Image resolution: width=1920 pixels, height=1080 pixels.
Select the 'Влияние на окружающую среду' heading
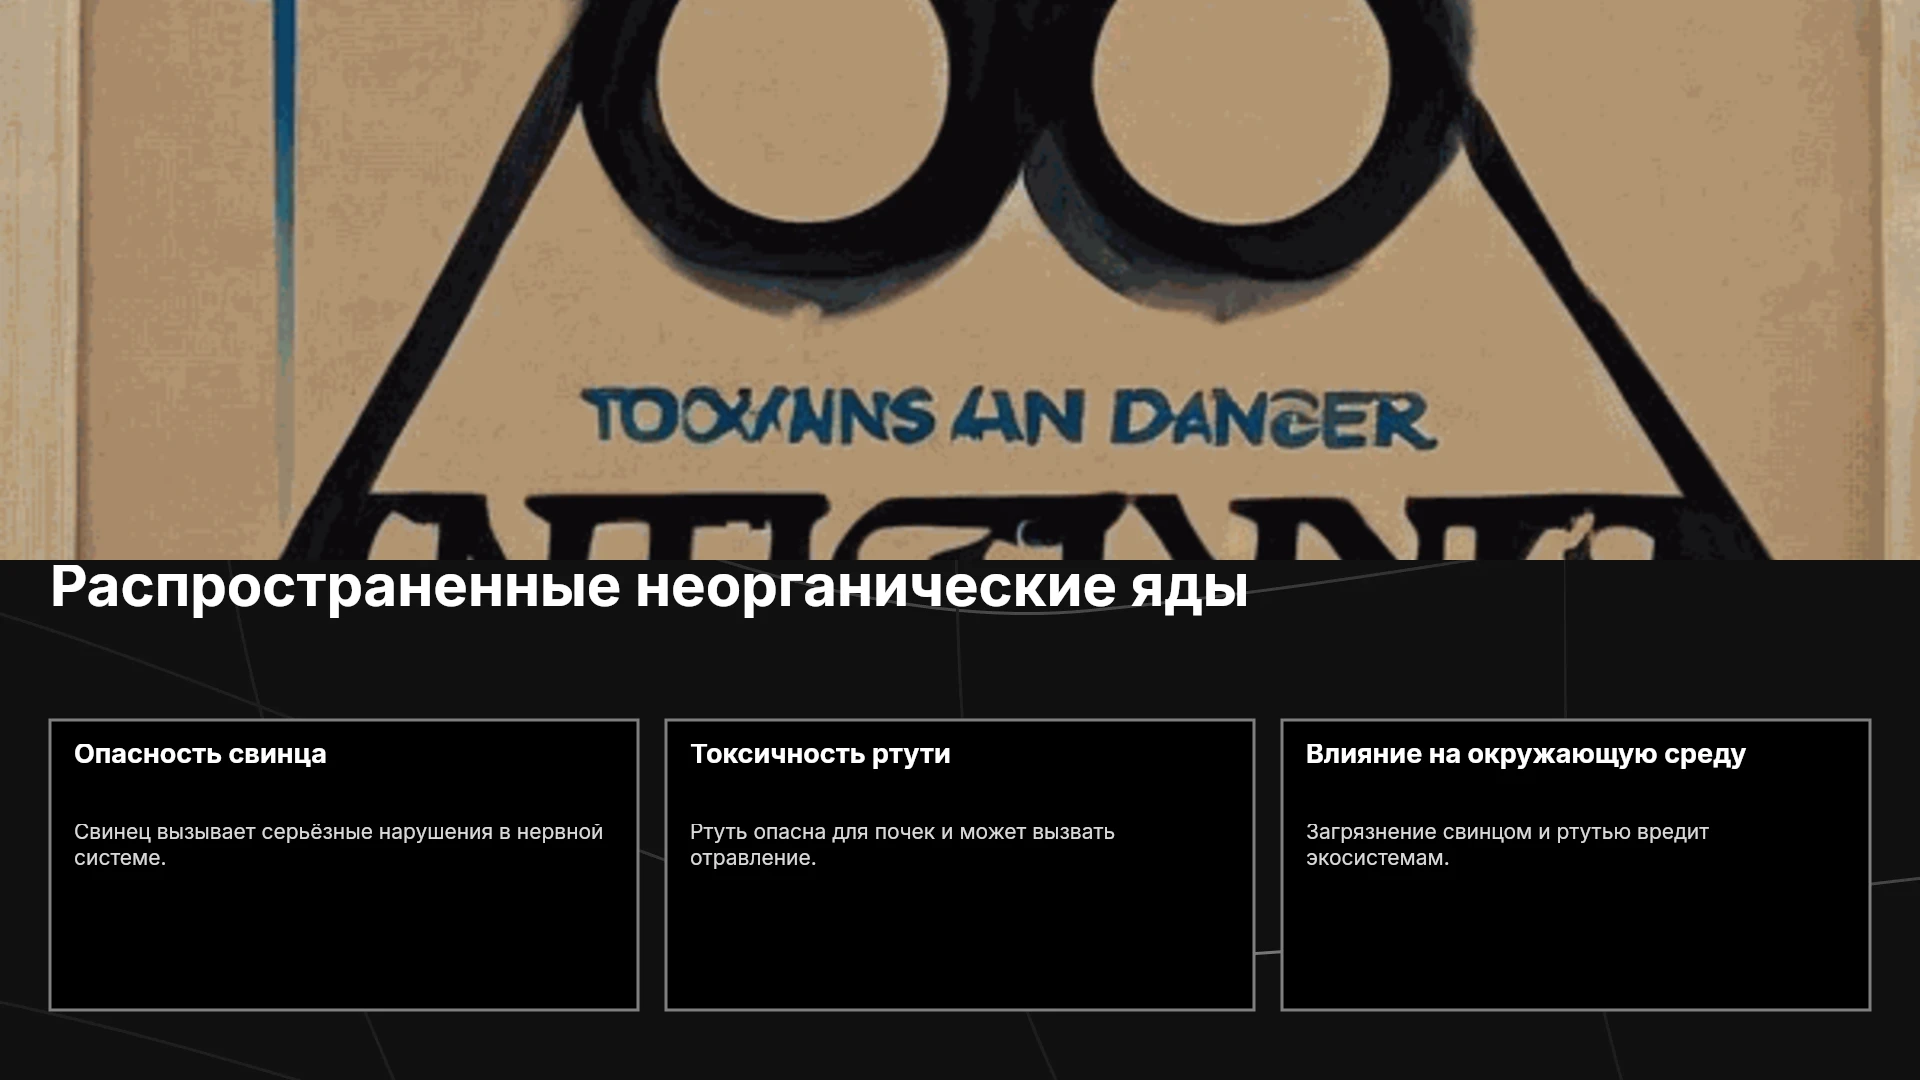[1525, 754]
